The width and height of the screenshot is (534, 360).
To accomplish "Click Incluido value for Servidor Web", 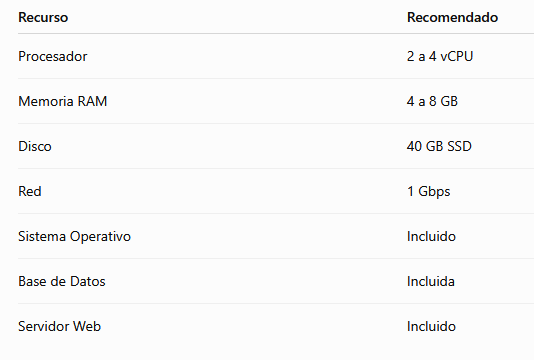I will click(431, 326).
